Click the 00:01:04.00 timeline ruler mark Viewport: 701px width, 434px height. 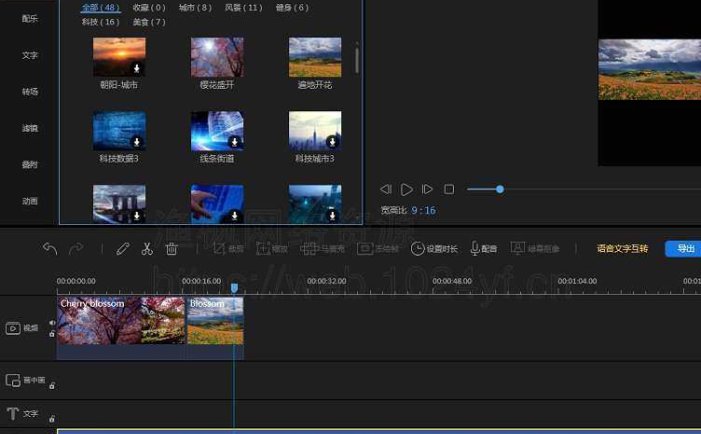tap(577, 281)
